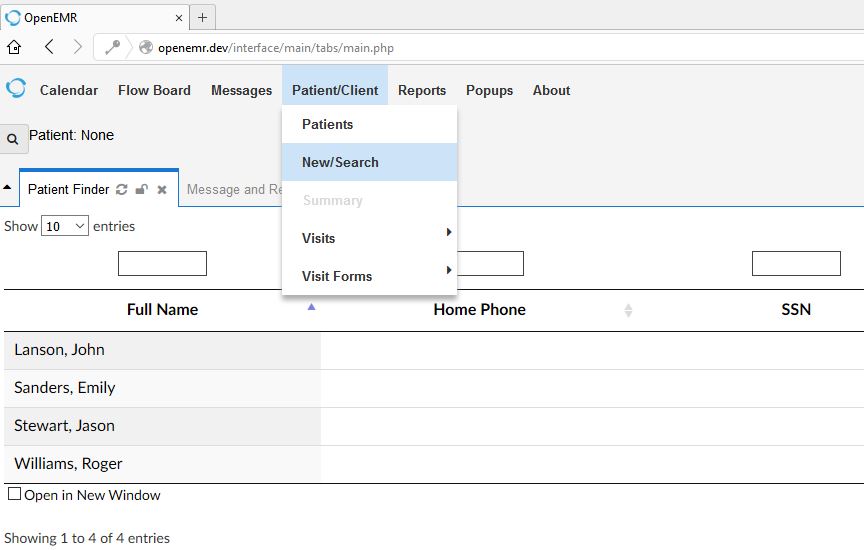This screenshot has height=550, width=864.
Task: Toggle the lock icon on Patient Finder tab
Action: (x=142, y=189)
